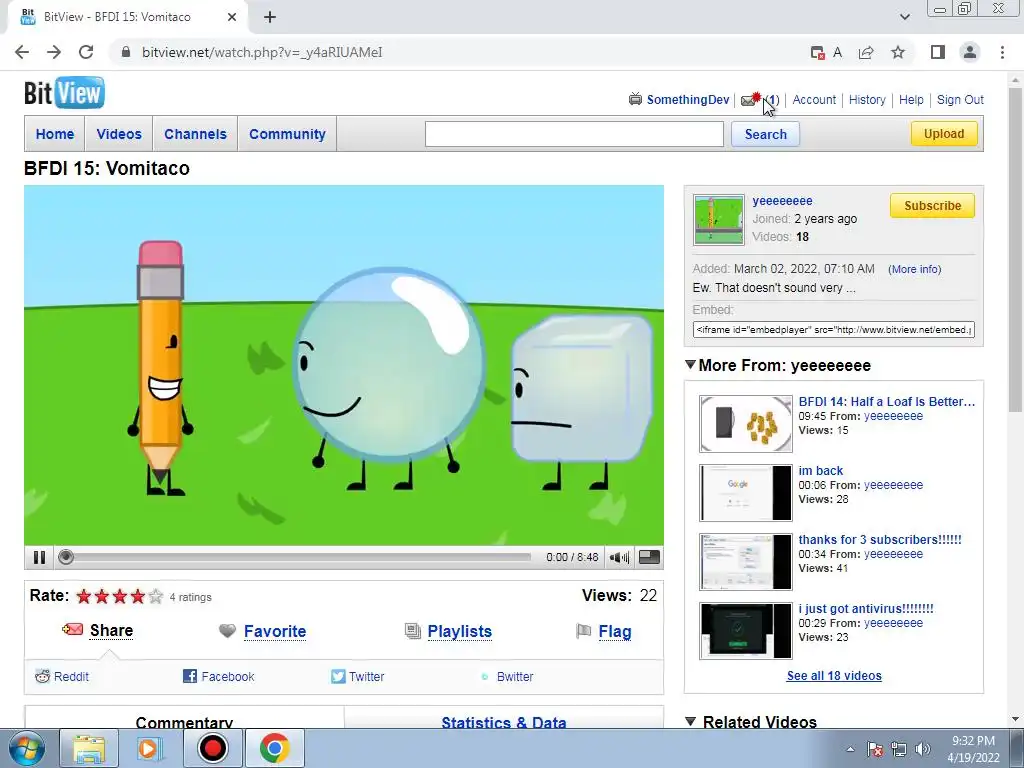Open File Explorer from the taskbar
The width and height of the screenshot is (1024, 768).
[x=89, y=748]
